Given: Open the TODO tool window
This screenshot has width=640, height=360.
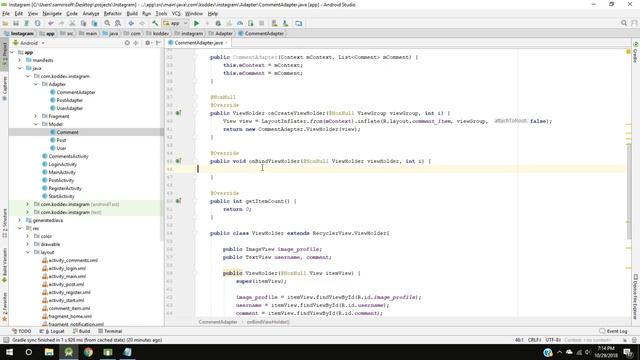Looking at the screenshot, I should pyautogui.click(x=22, y=331).
